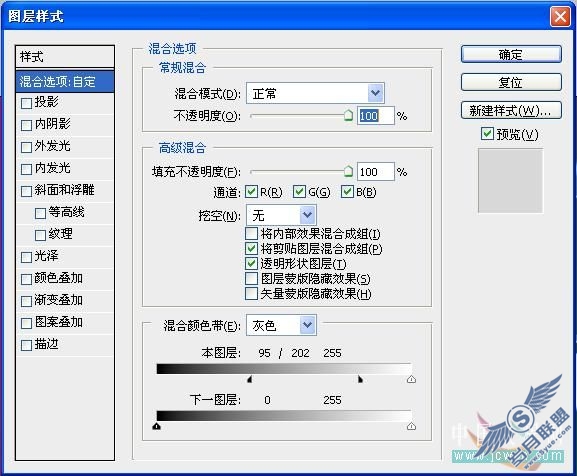Uncheck the G(G) channel checkbox
The height and width of the screenshot is (476, 577).
299,192
